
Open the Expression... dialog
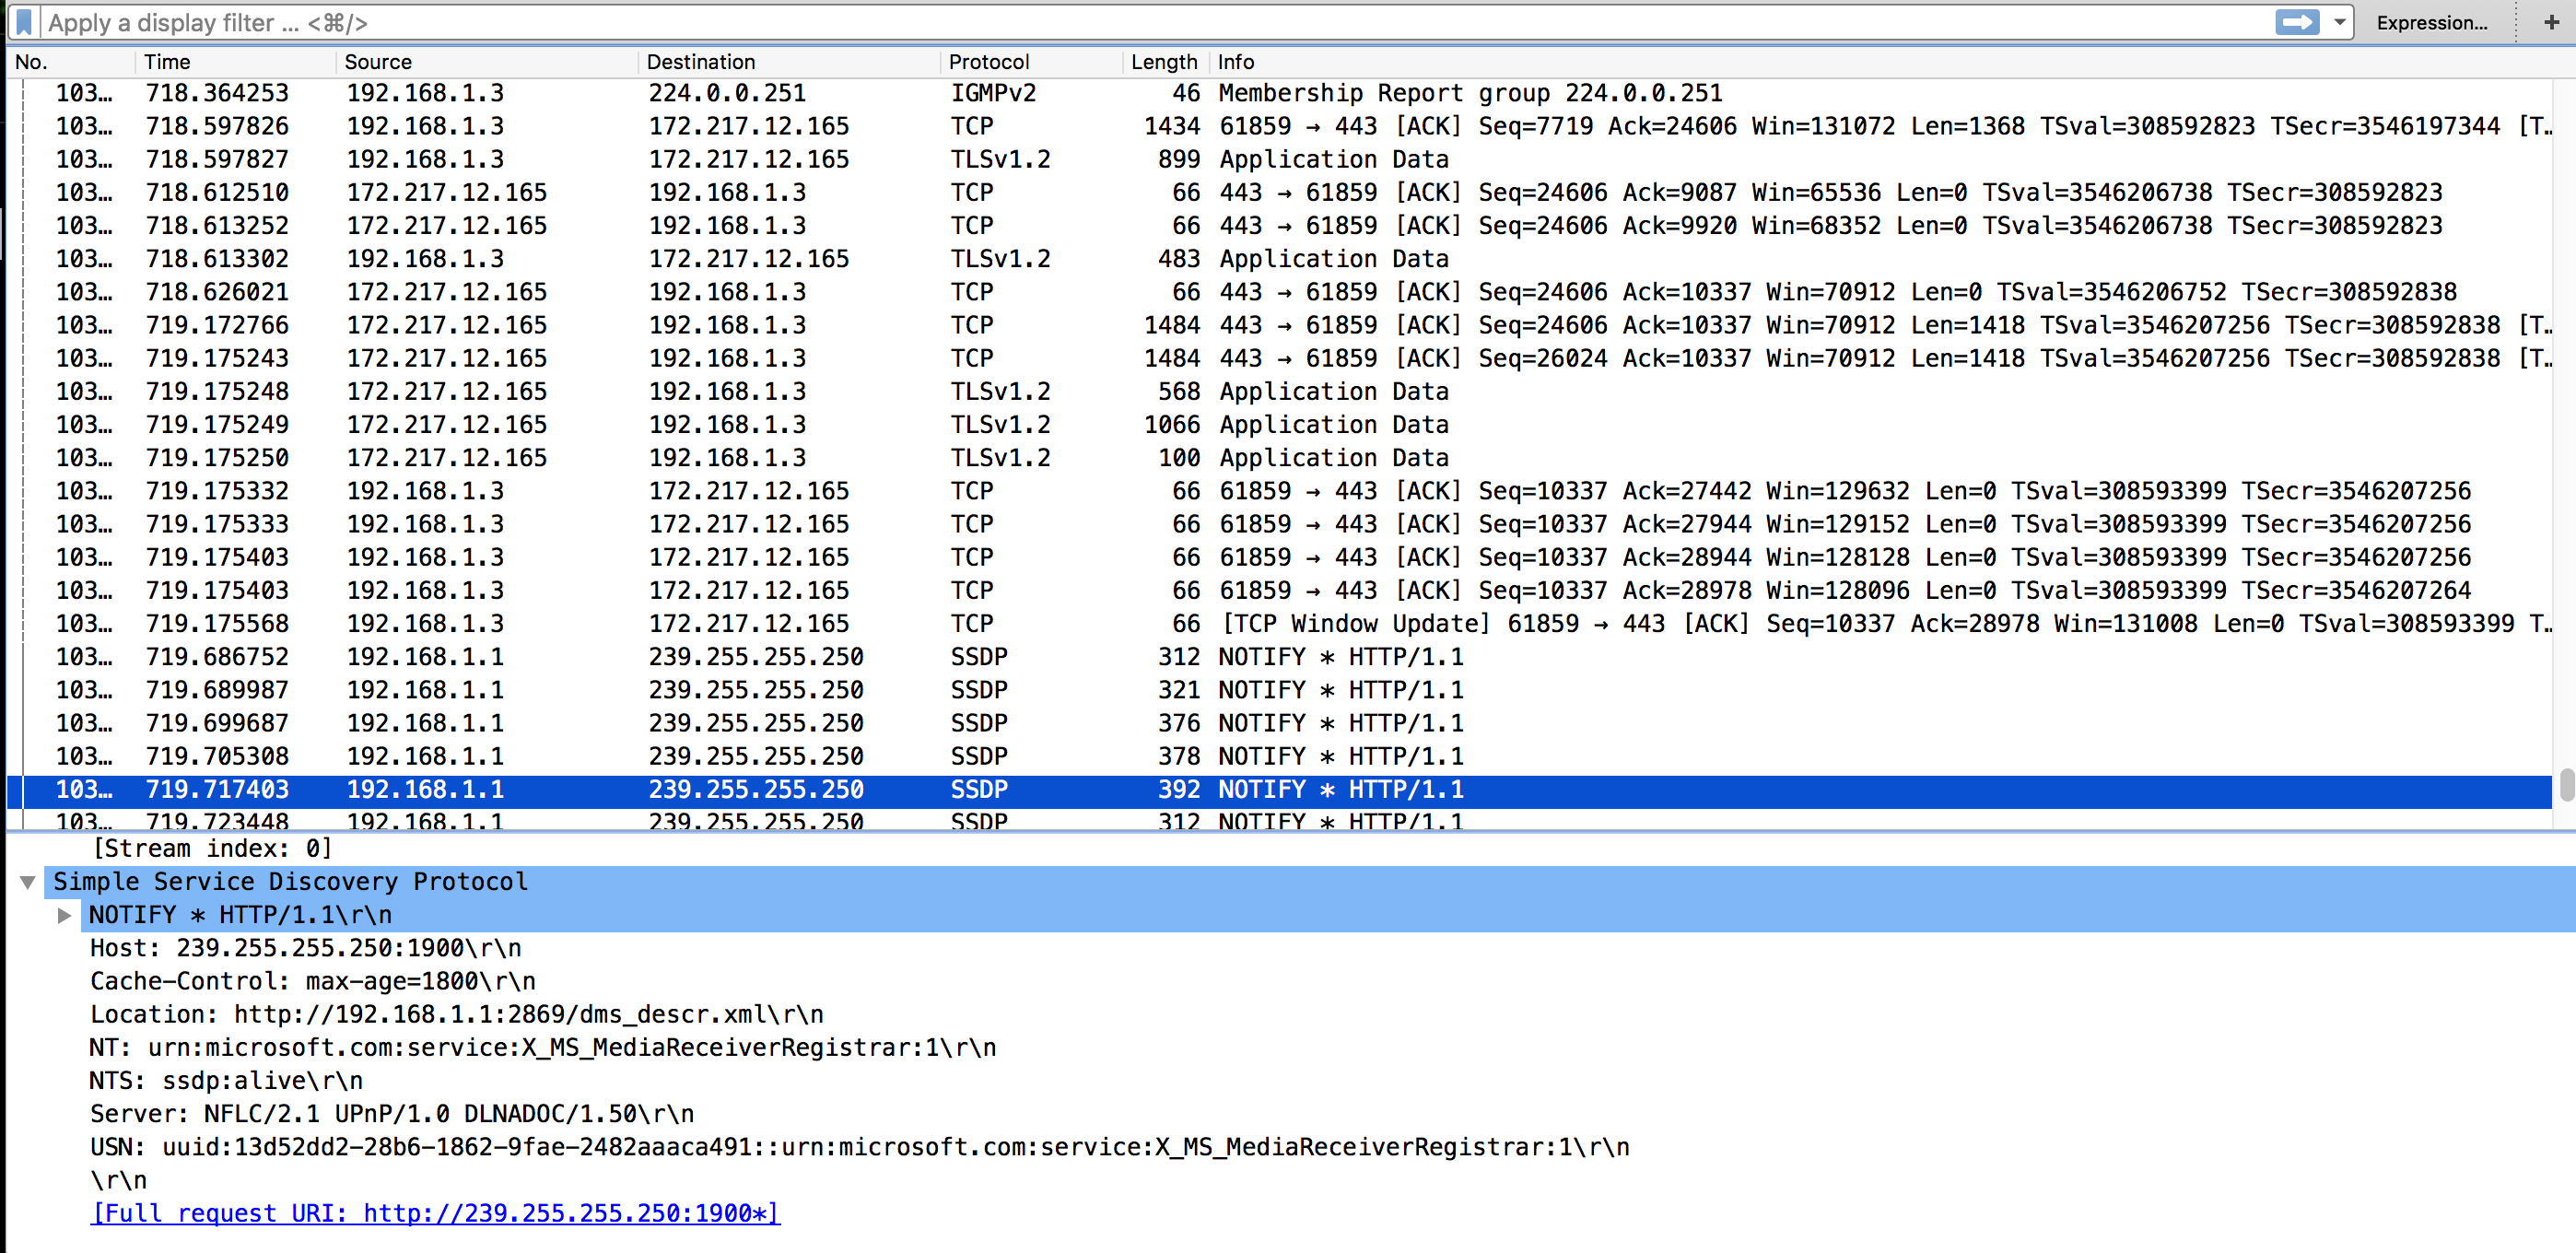[2431, 22]
